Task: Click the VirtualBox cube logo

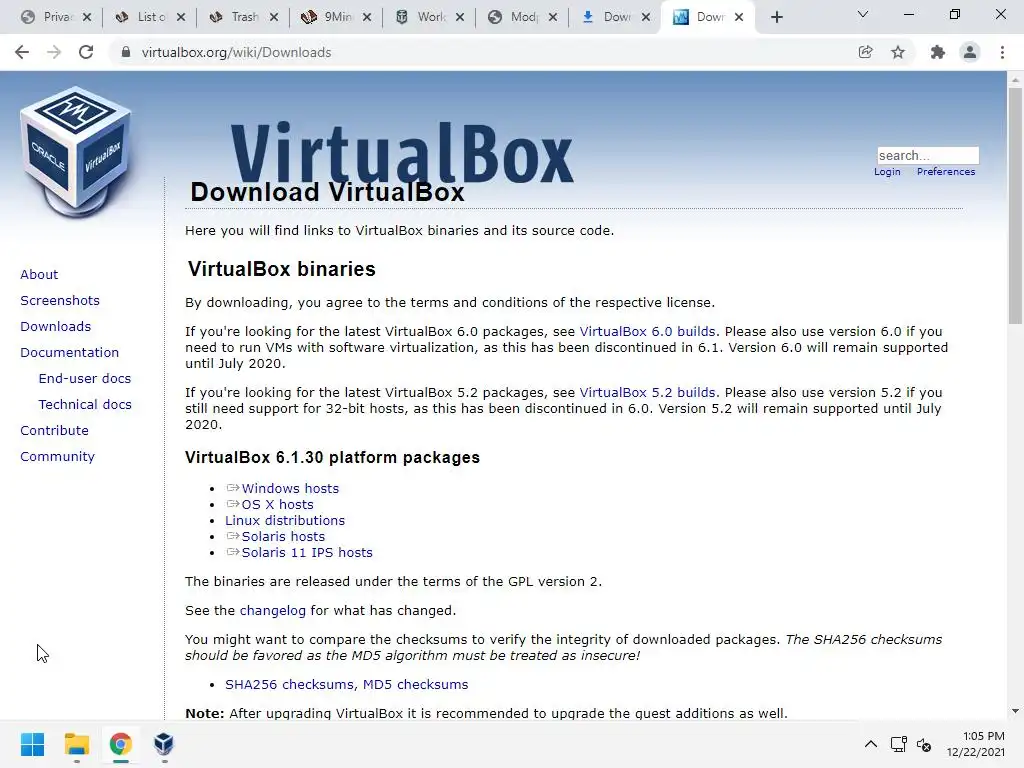Action: click(76, 152)
